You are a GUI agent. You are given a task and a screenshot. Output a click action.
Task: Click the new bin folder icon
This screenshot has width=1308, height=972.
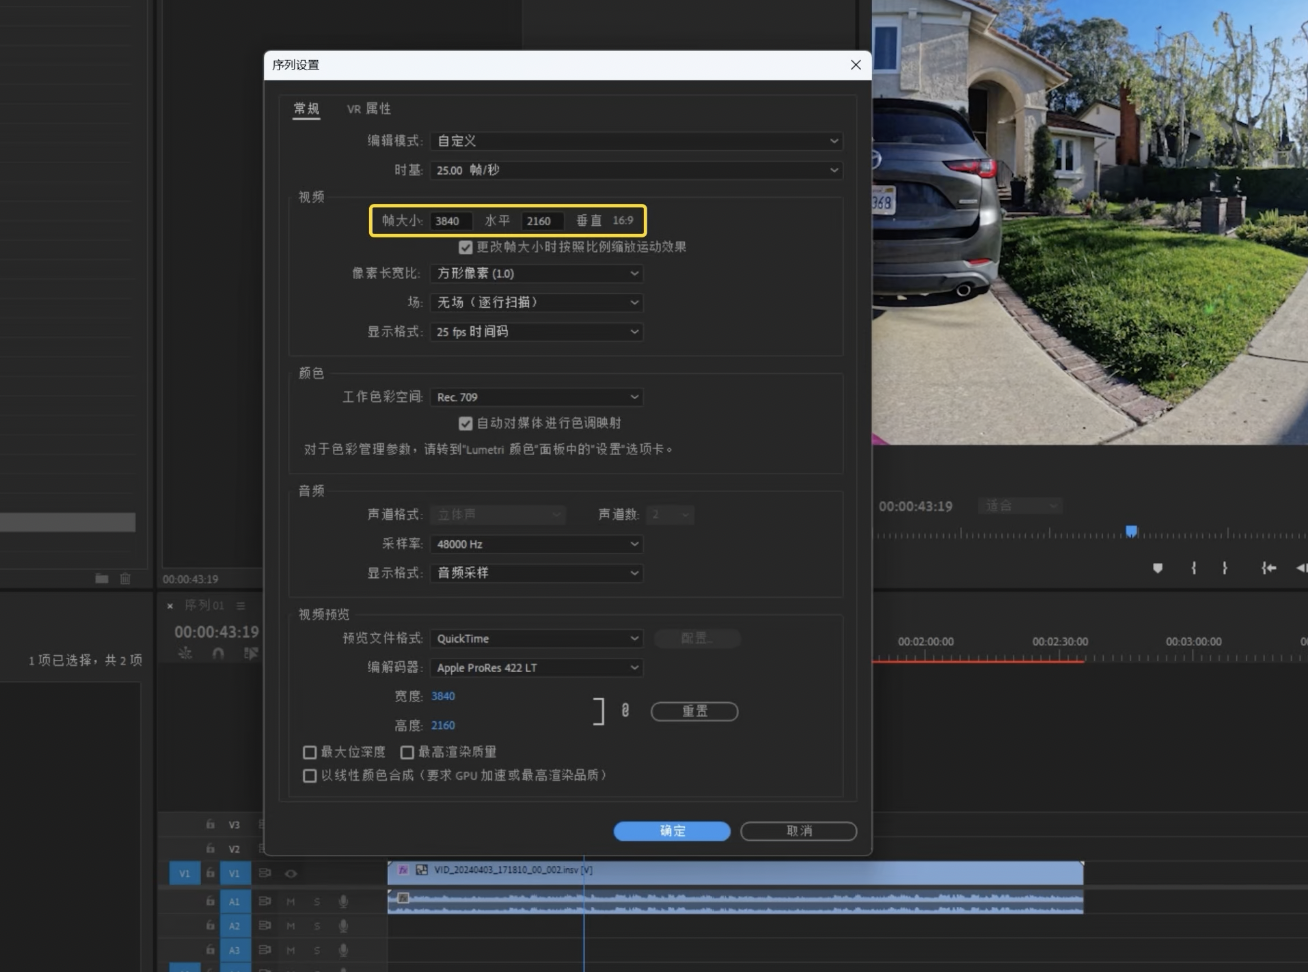[x=101, y=579]
